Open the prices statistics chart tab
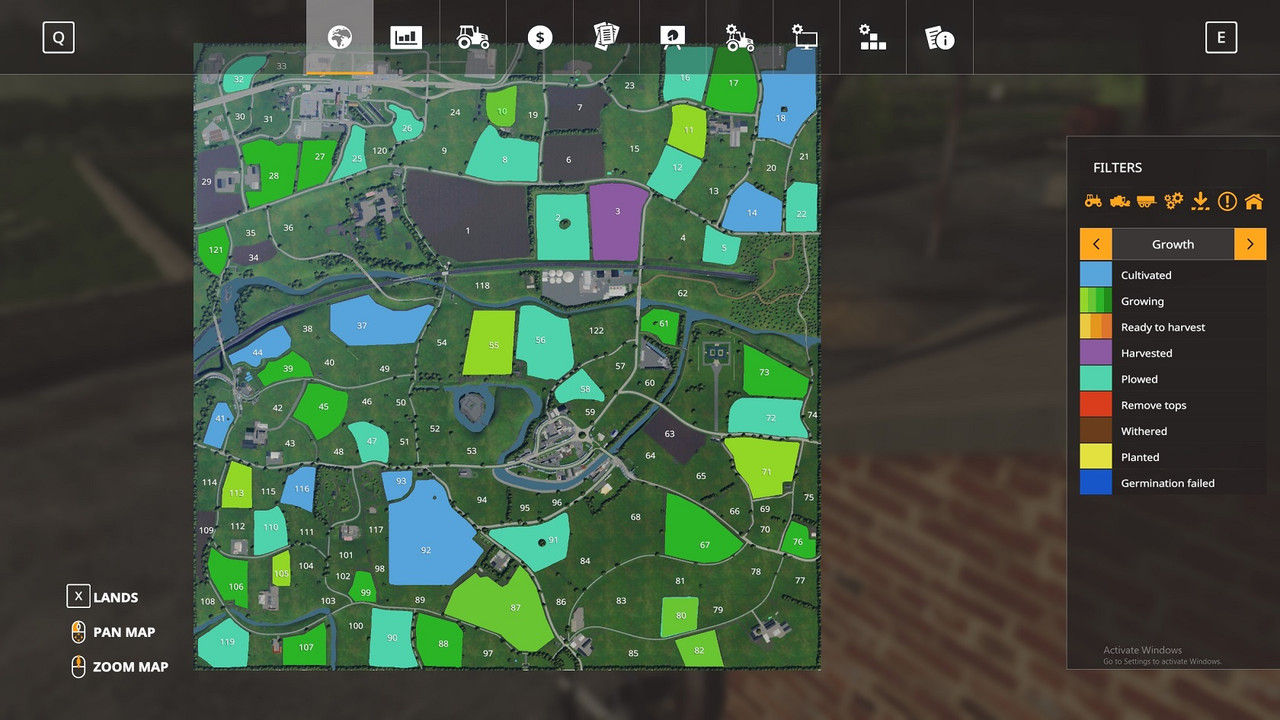This screenshot has width=1280, height=720. point(406,38)
